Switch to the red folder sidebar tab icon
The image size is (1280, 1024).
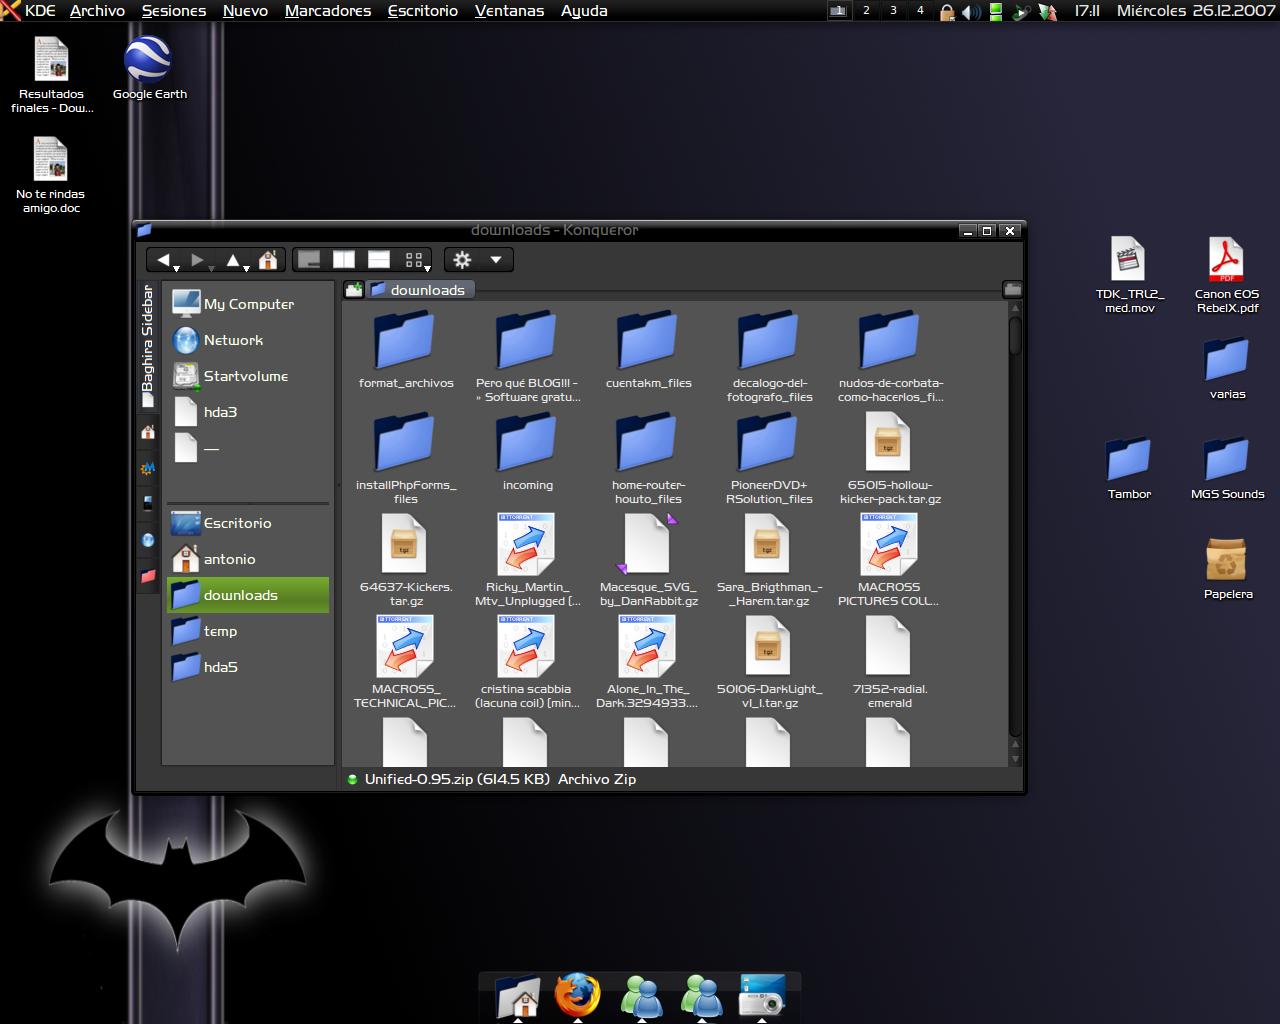point(148,576)
